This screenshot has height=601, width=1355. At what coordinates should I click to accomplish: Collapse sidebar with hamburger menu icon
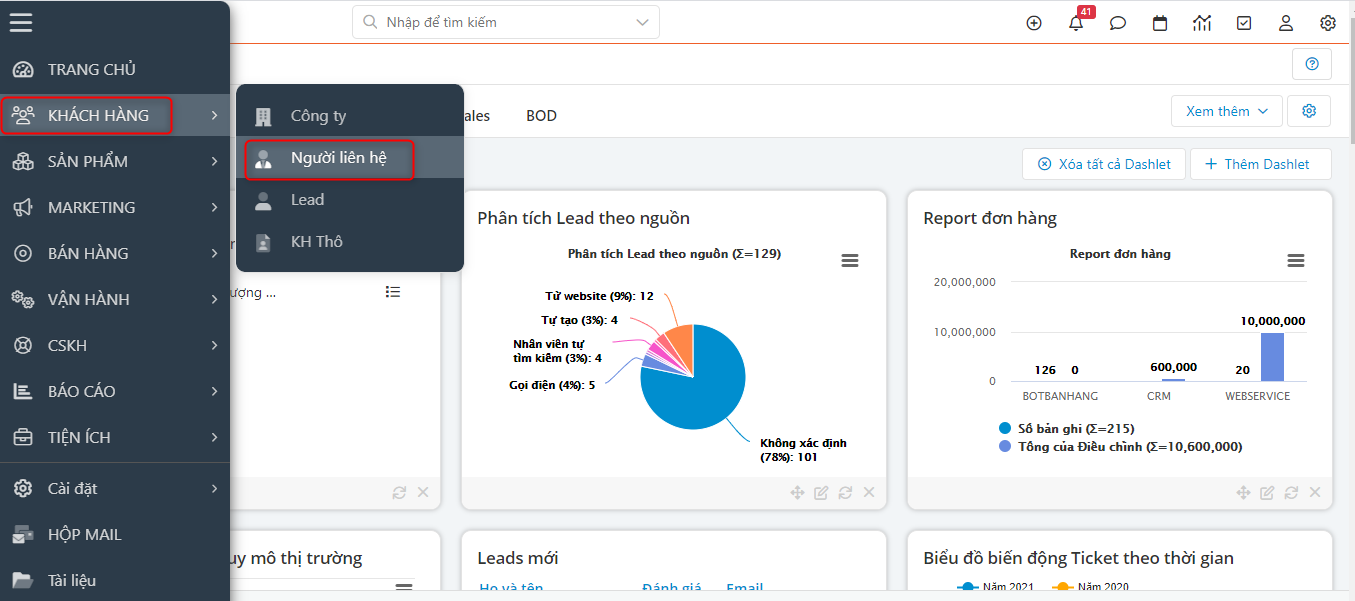[21, 22]
